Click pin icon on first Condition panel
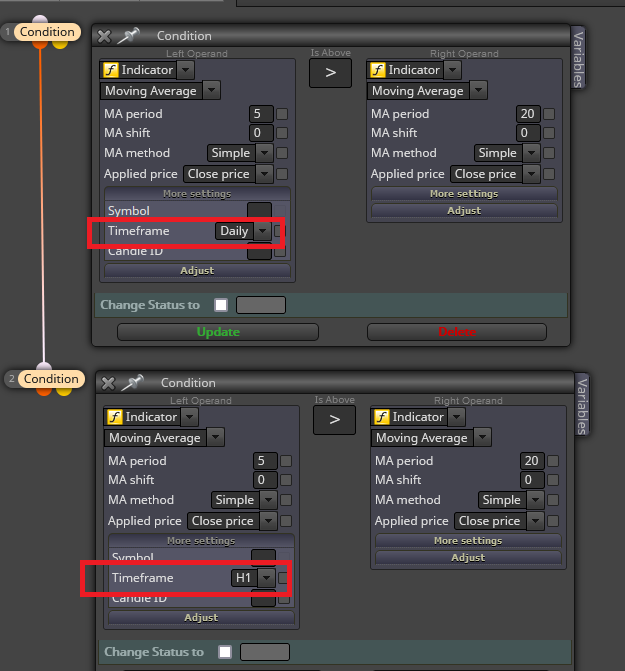Screen dimensions: 625x671 pyautogui.click(x=129, y=36)
